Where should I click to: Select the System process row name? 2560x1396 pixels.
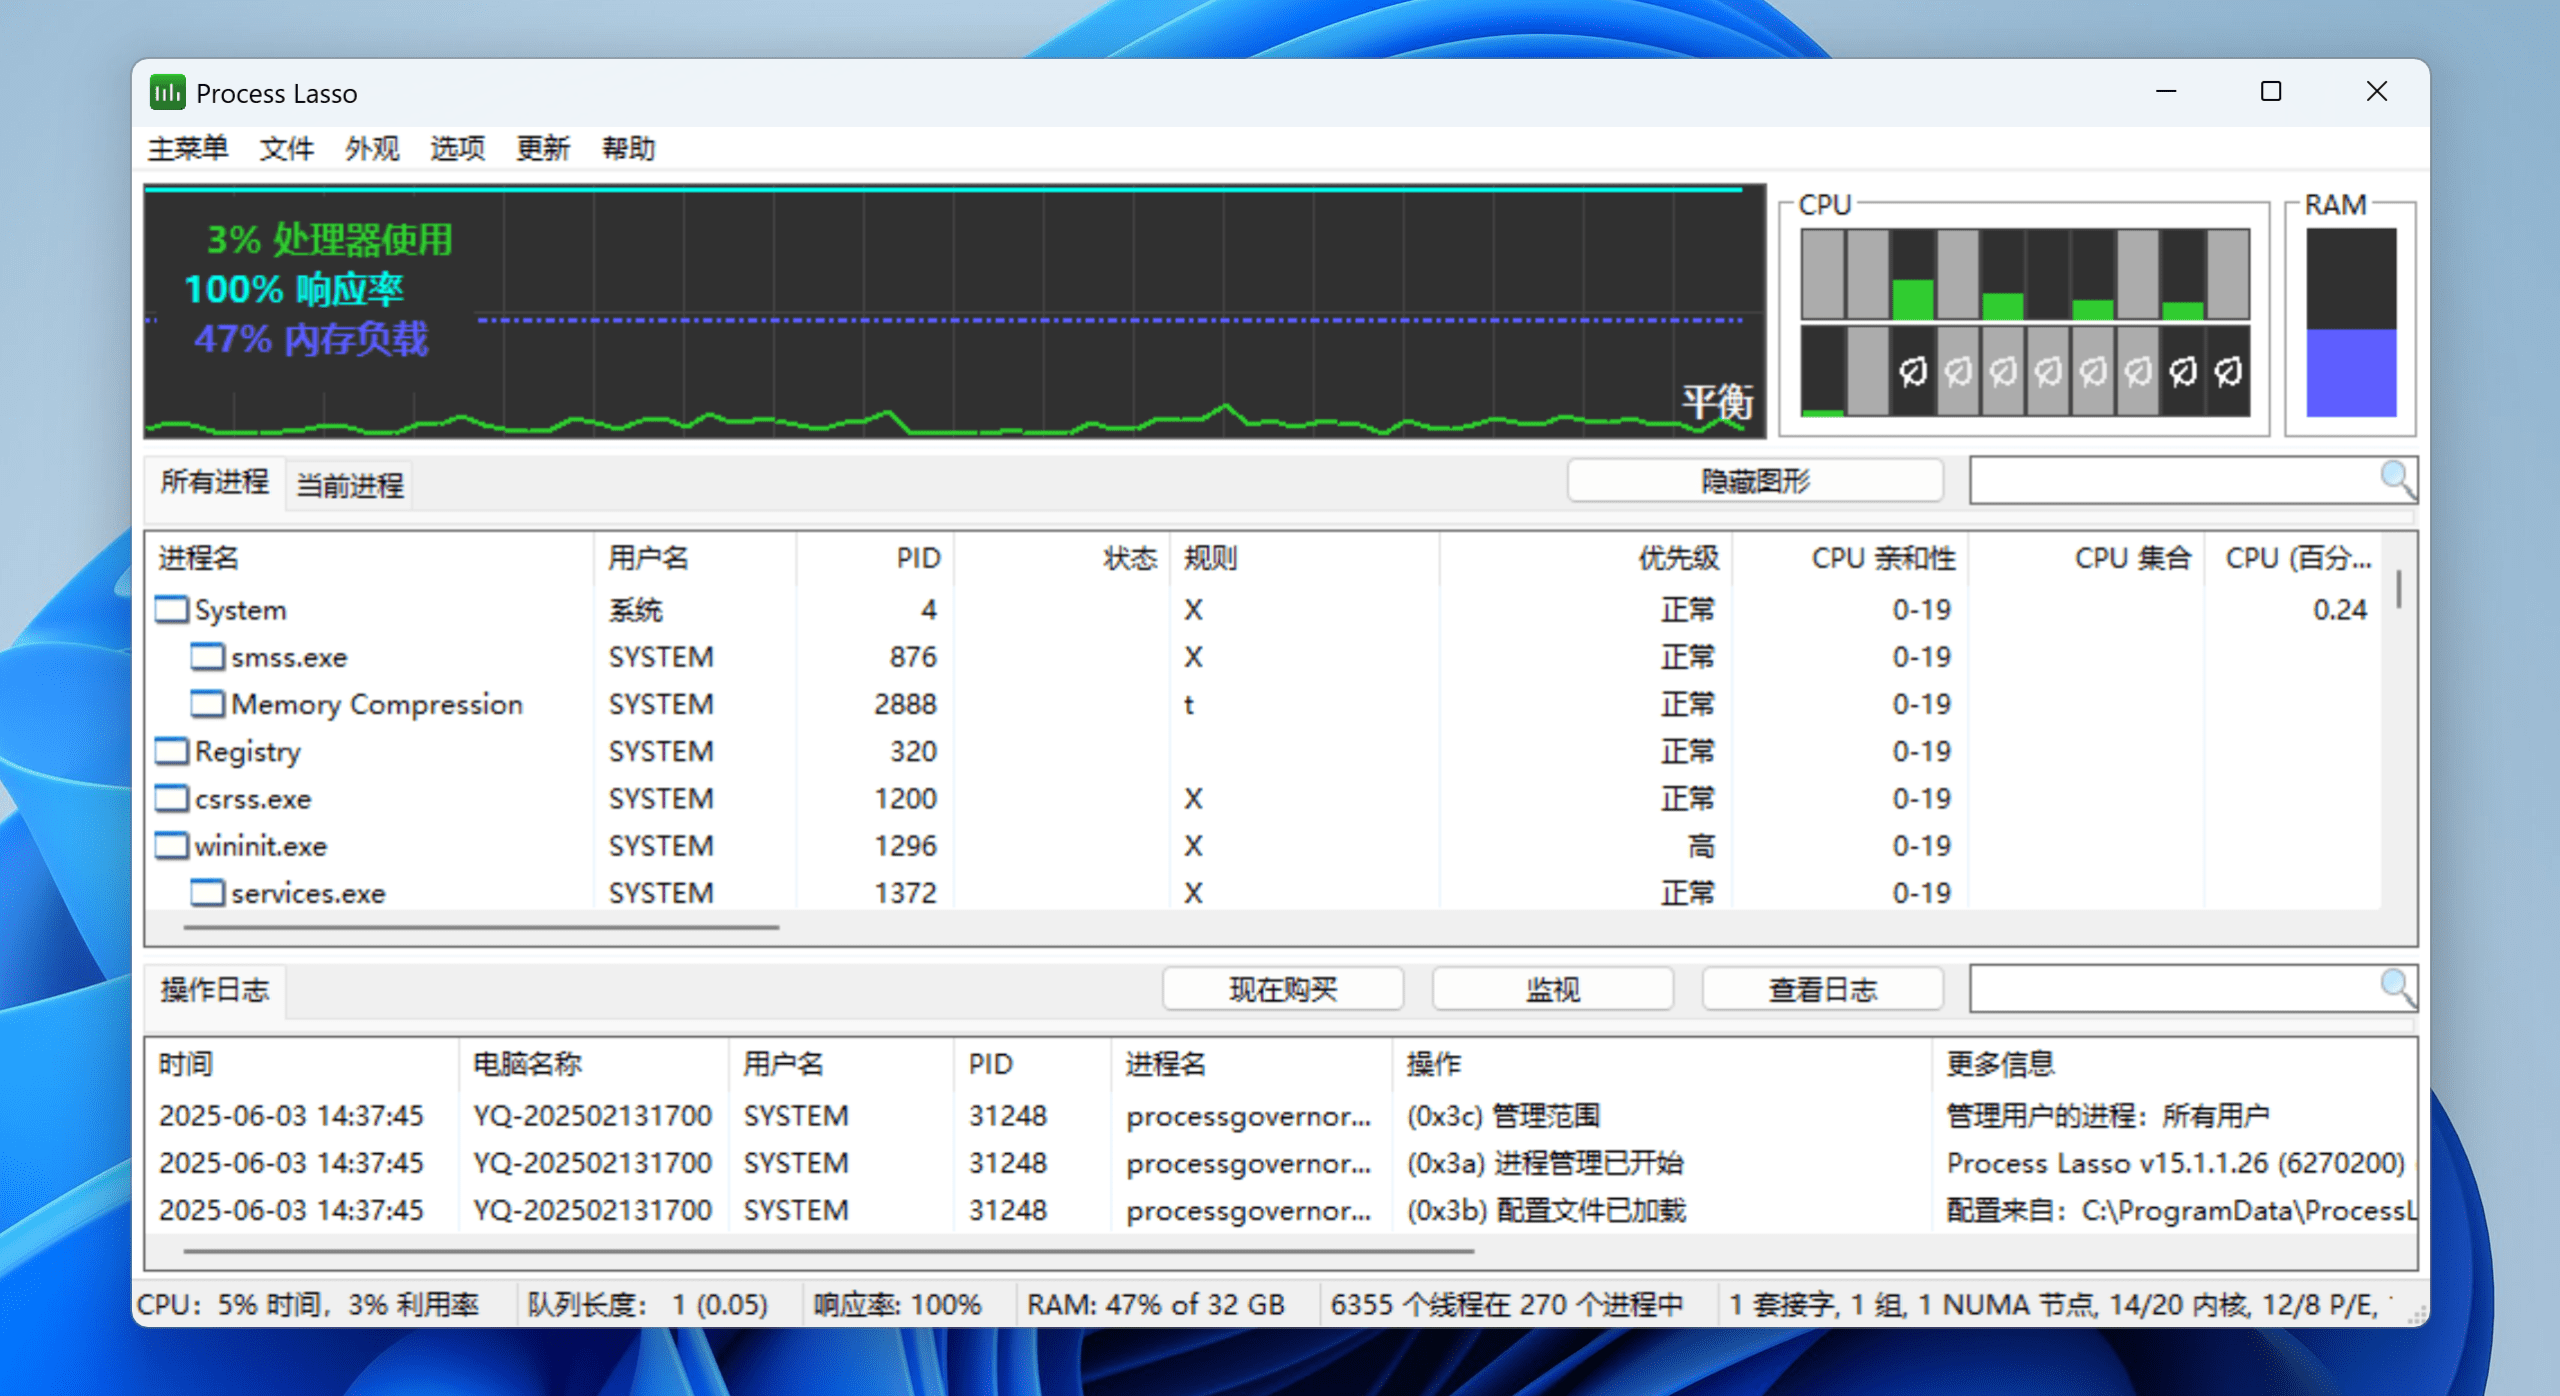[240, 610]
